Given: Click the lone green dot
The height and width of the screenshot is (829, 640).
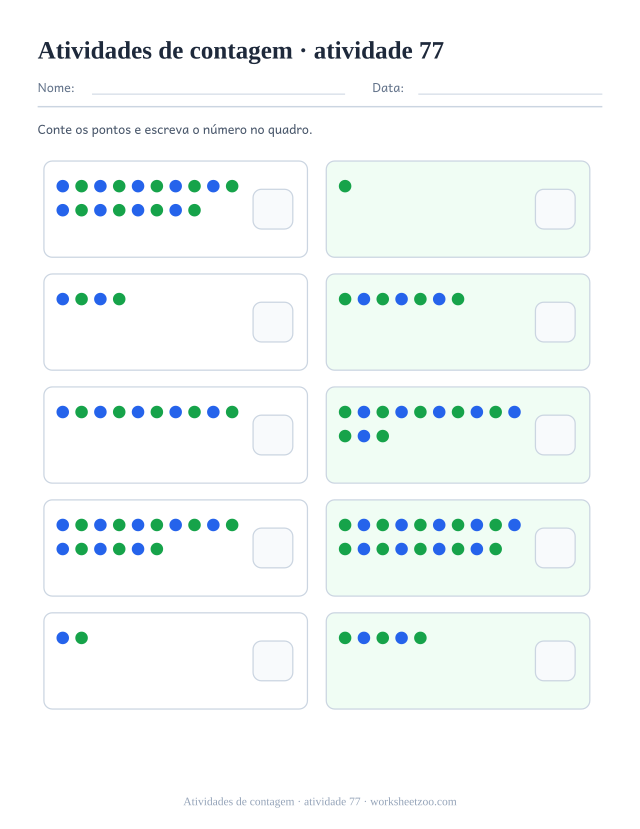Looking at the screenshot, I should click(345, 186).
